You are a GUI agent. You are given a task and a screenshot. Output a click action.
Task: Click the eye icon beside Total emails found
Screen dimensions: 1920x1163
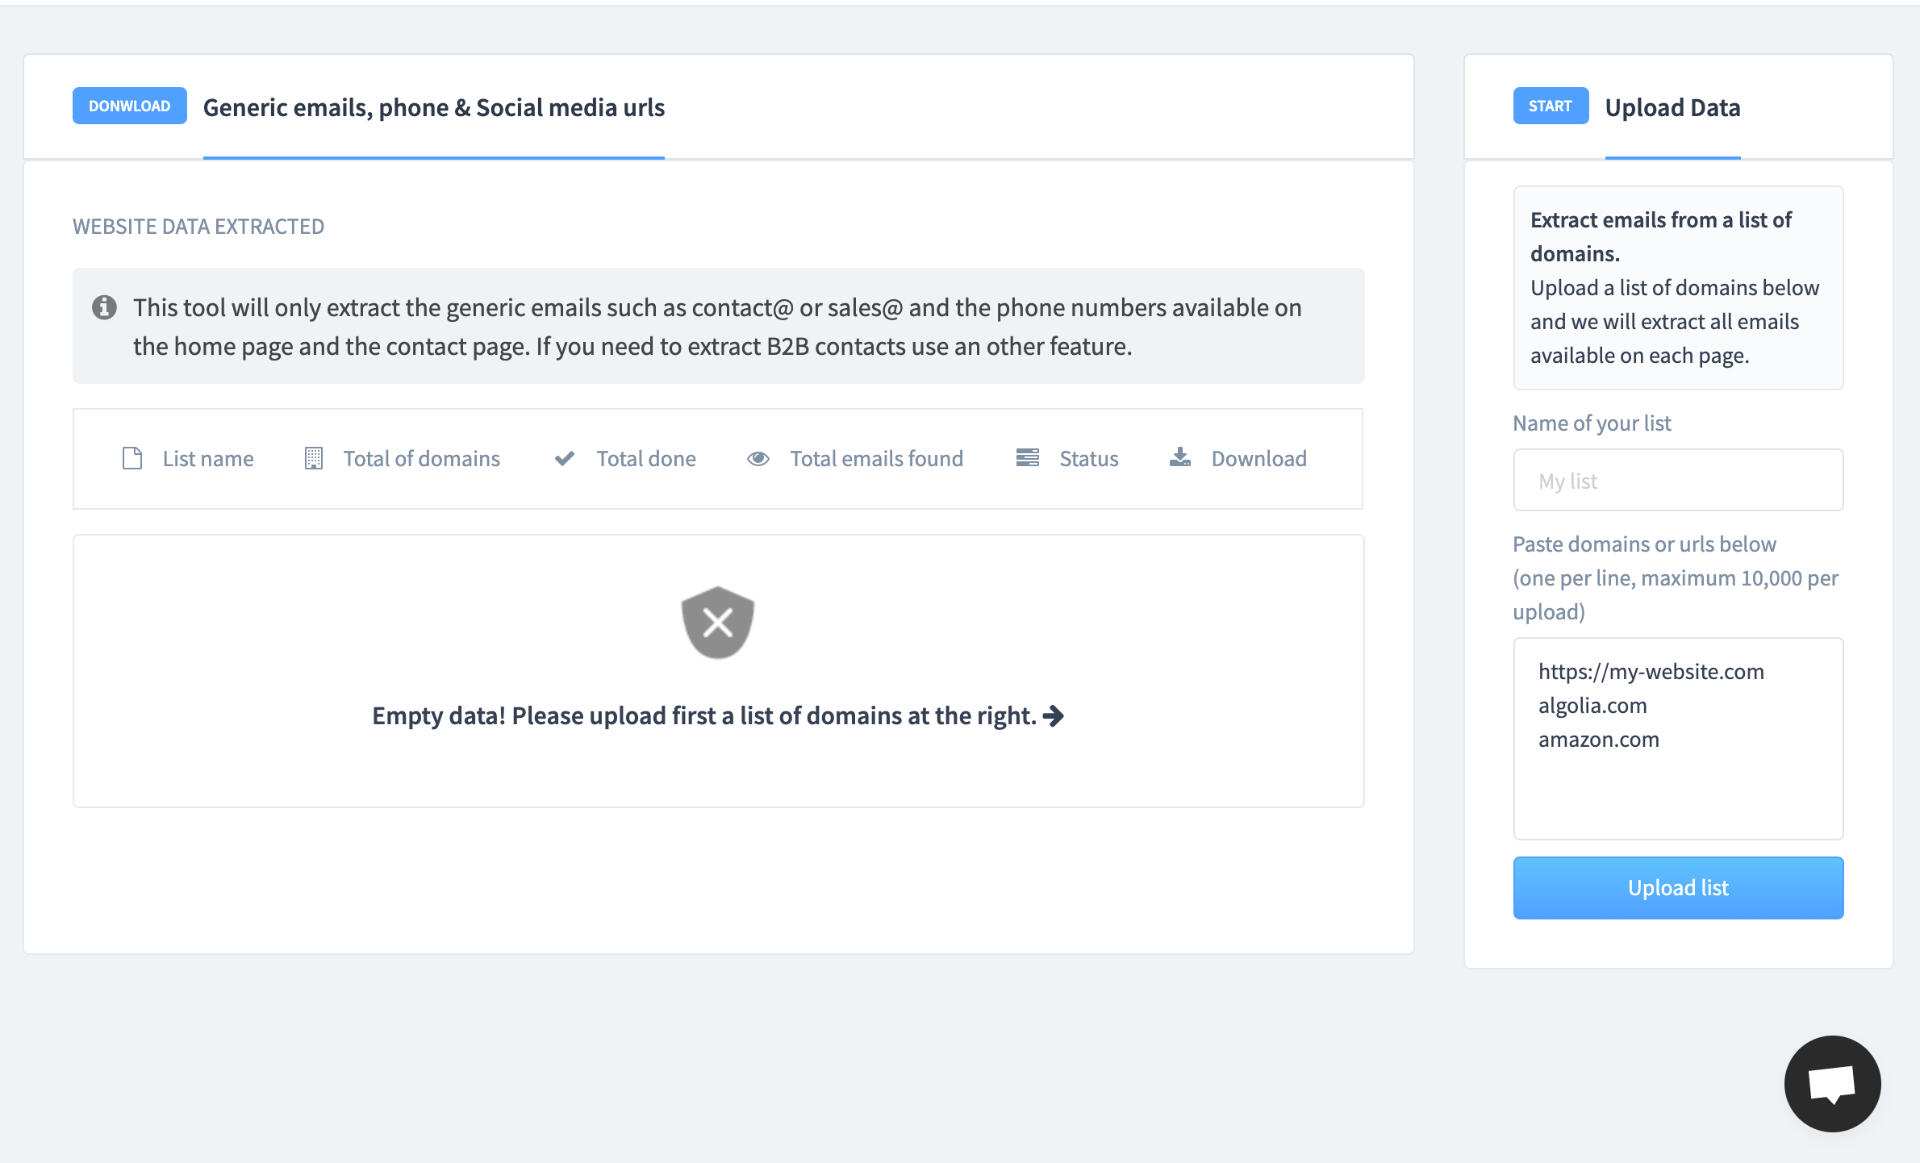coord(758,458)
